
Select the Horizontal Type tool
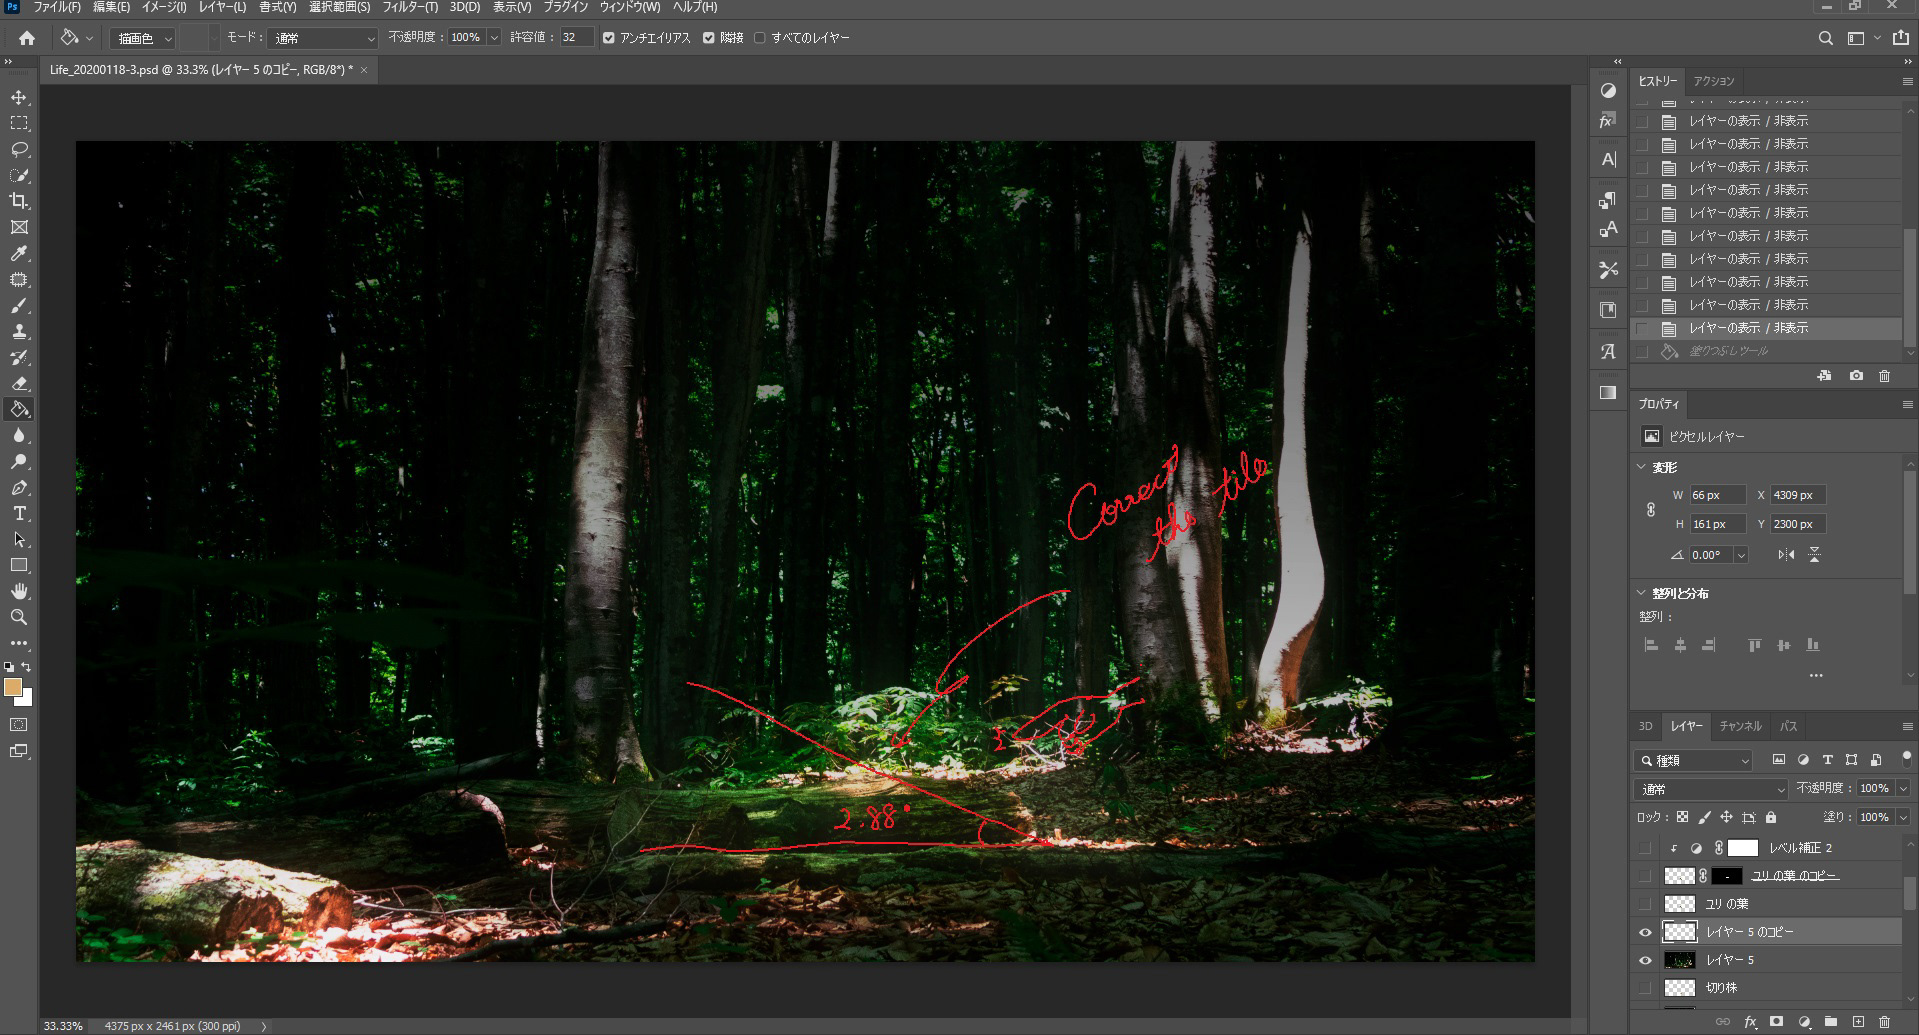[19, 514]
